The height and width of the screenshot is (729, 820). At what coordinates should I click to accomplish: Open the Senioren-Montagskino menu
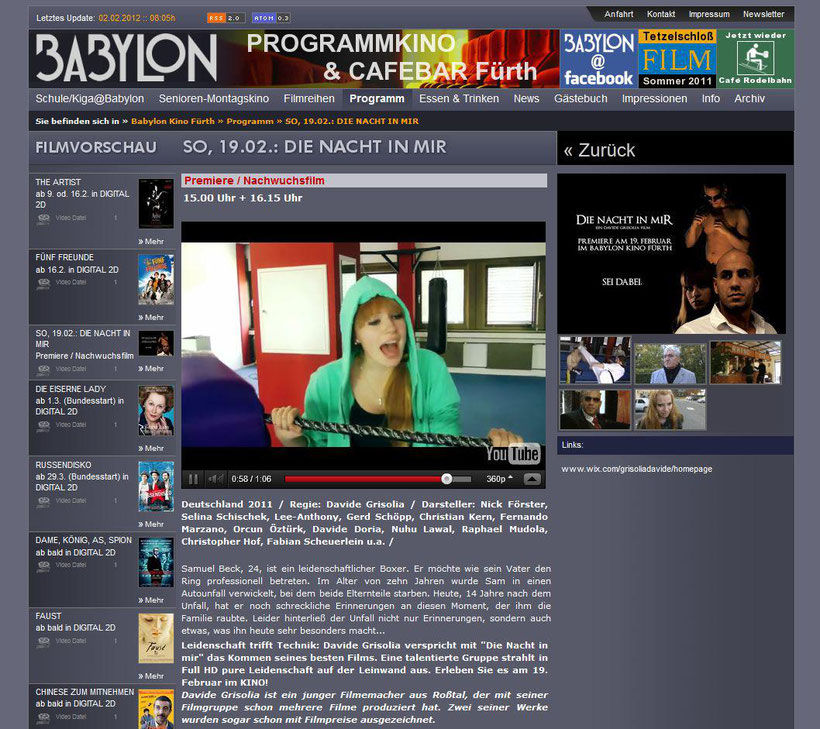click(214, 99)
